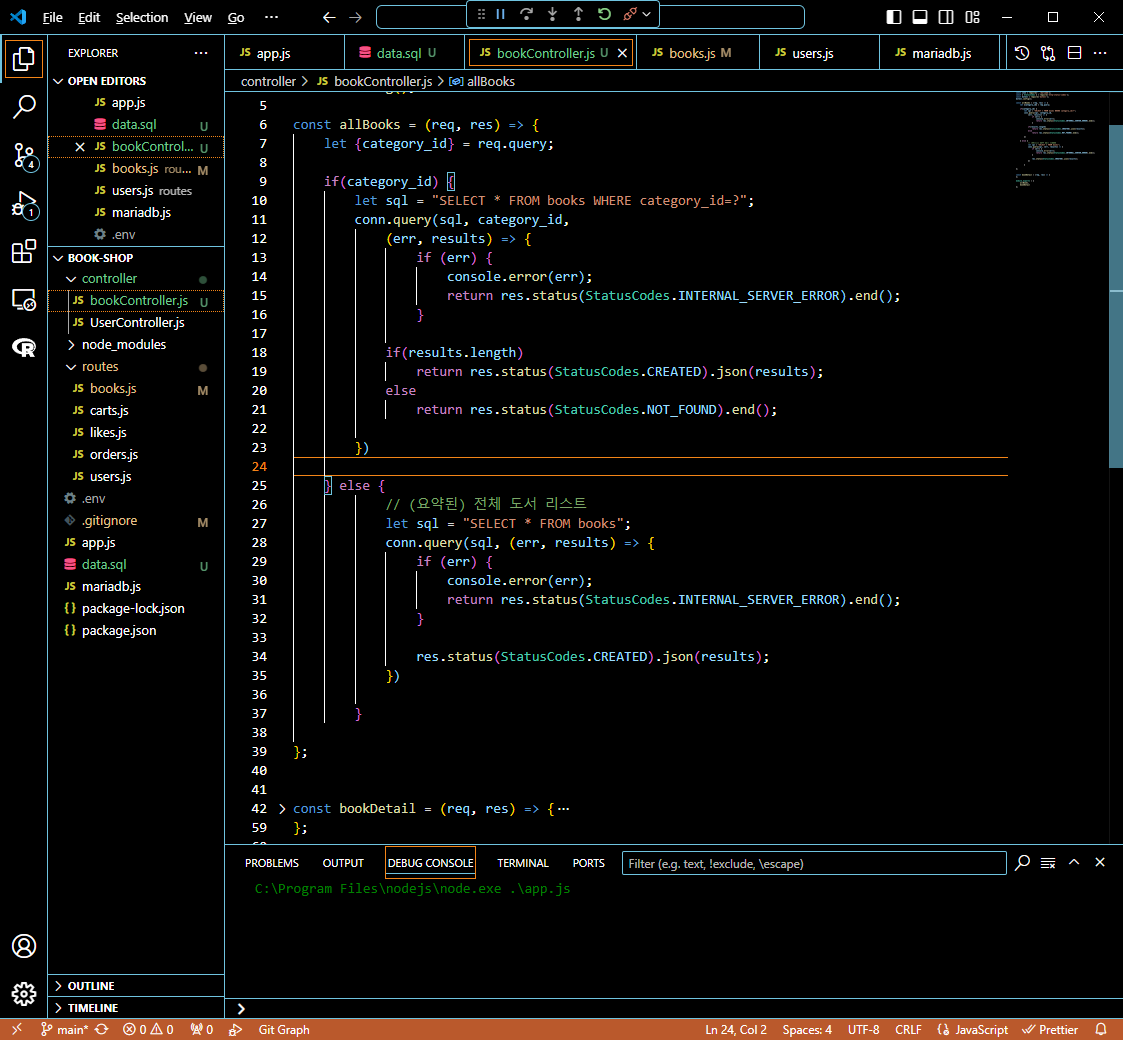This screenshot has width=1123, height=1040.
Task: Open the Explorer view in activity bar
Action: point(24,59)
